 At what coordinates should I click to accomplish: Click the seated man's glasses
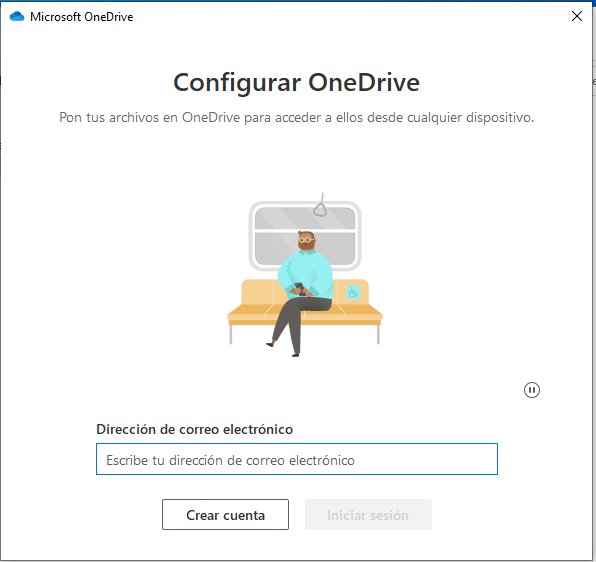click(x=306, y=240)
